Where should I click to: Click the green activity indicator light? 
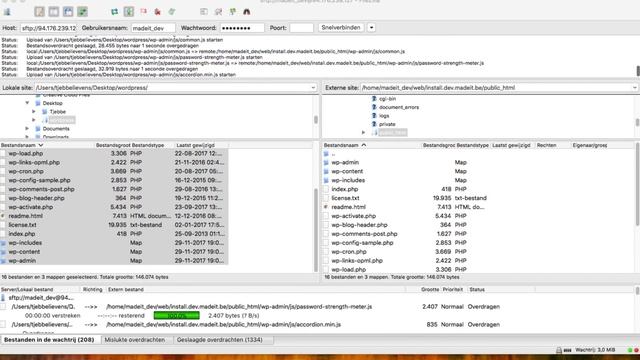630,350
